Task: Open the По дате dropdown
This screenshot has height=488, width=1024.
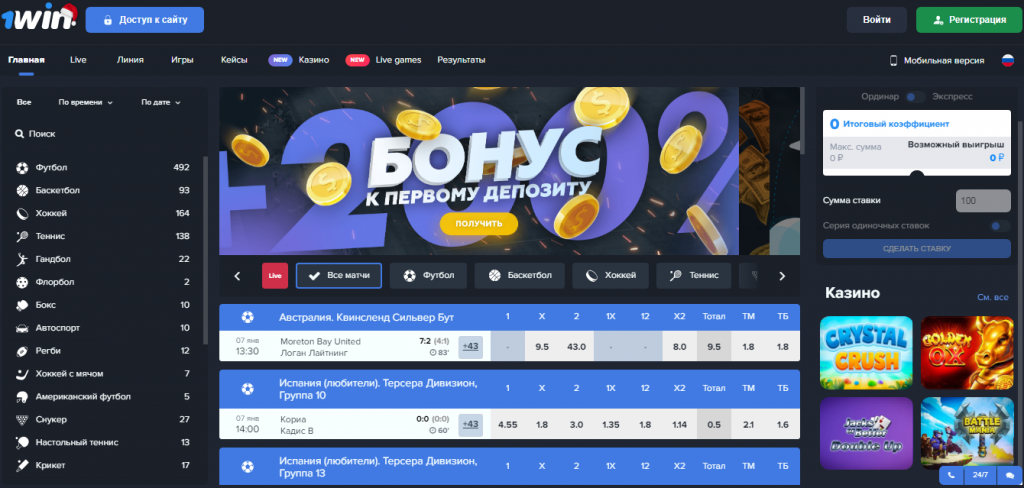Action: point(161,103)
